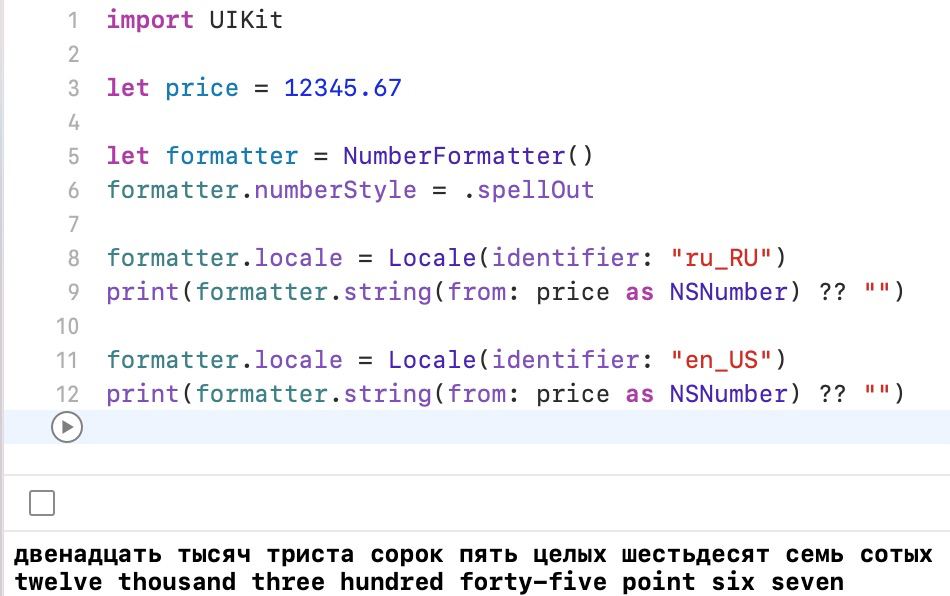950x596 pixels.
Task: Click the price variable name on line 3
Action: click(202, 89)
